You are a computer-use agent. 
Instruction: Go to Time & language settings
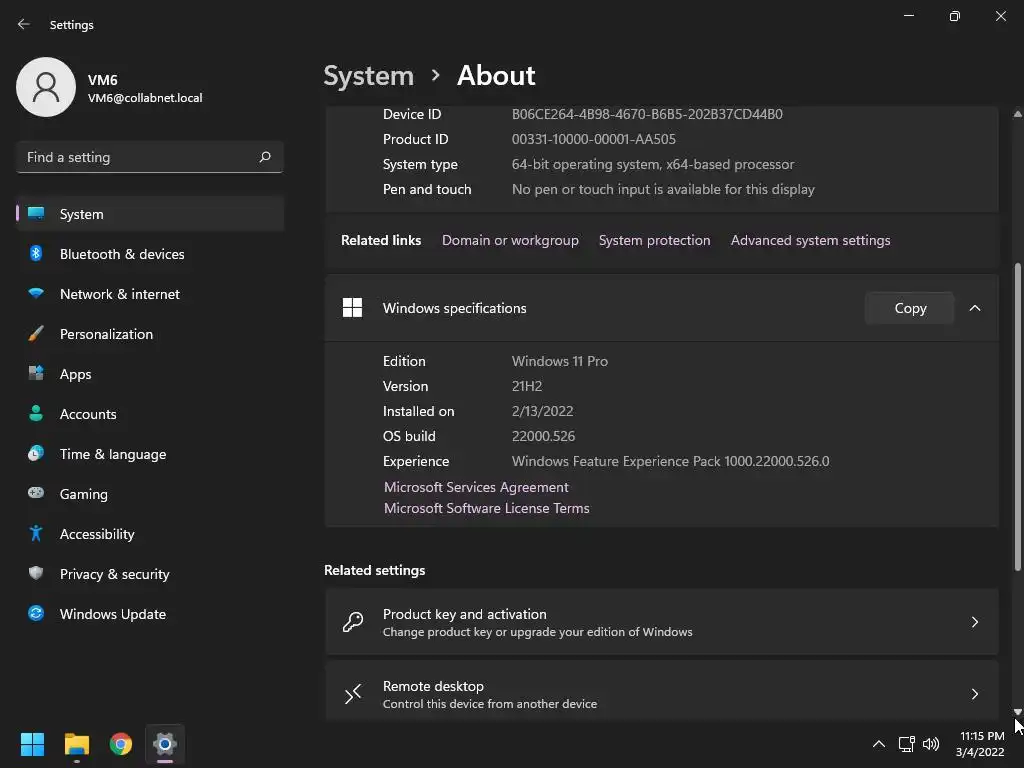(x=112, y=454)
